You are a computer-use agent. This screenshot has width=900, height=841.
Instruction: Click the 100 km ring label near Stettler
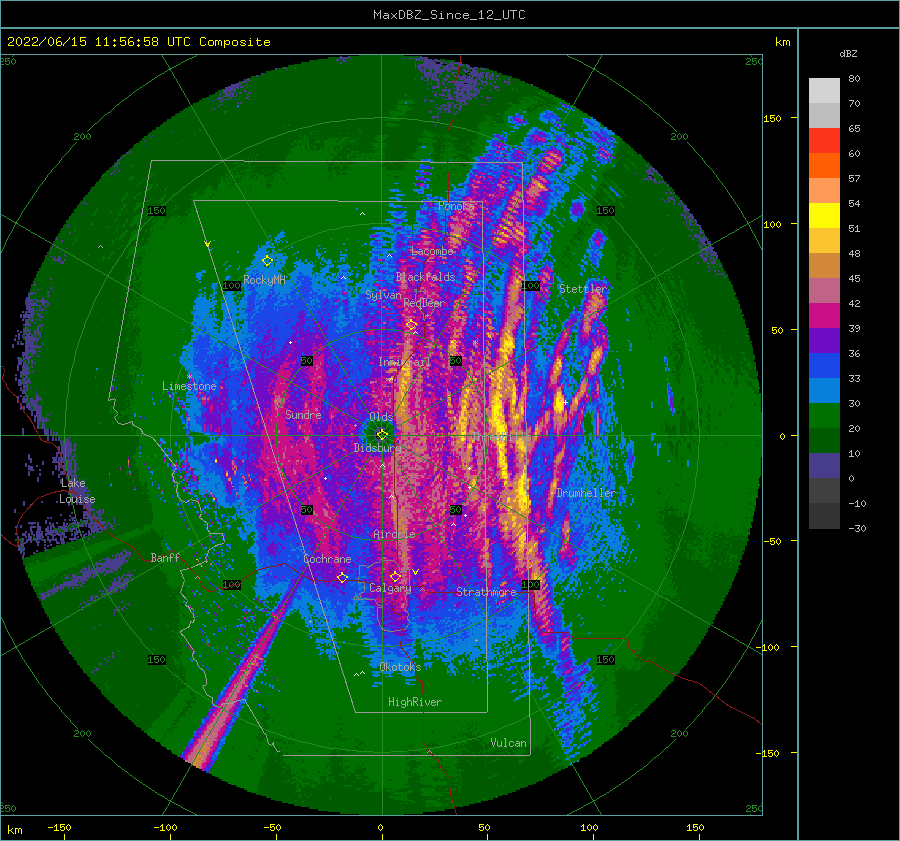(x=531, y=285)
